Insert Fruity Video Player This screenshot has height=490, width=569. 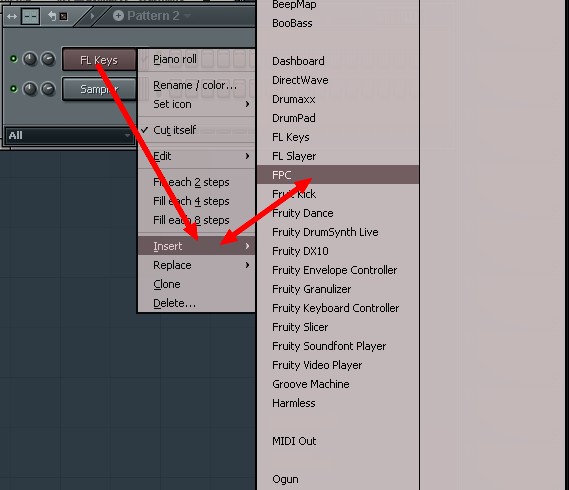(338, 365)
